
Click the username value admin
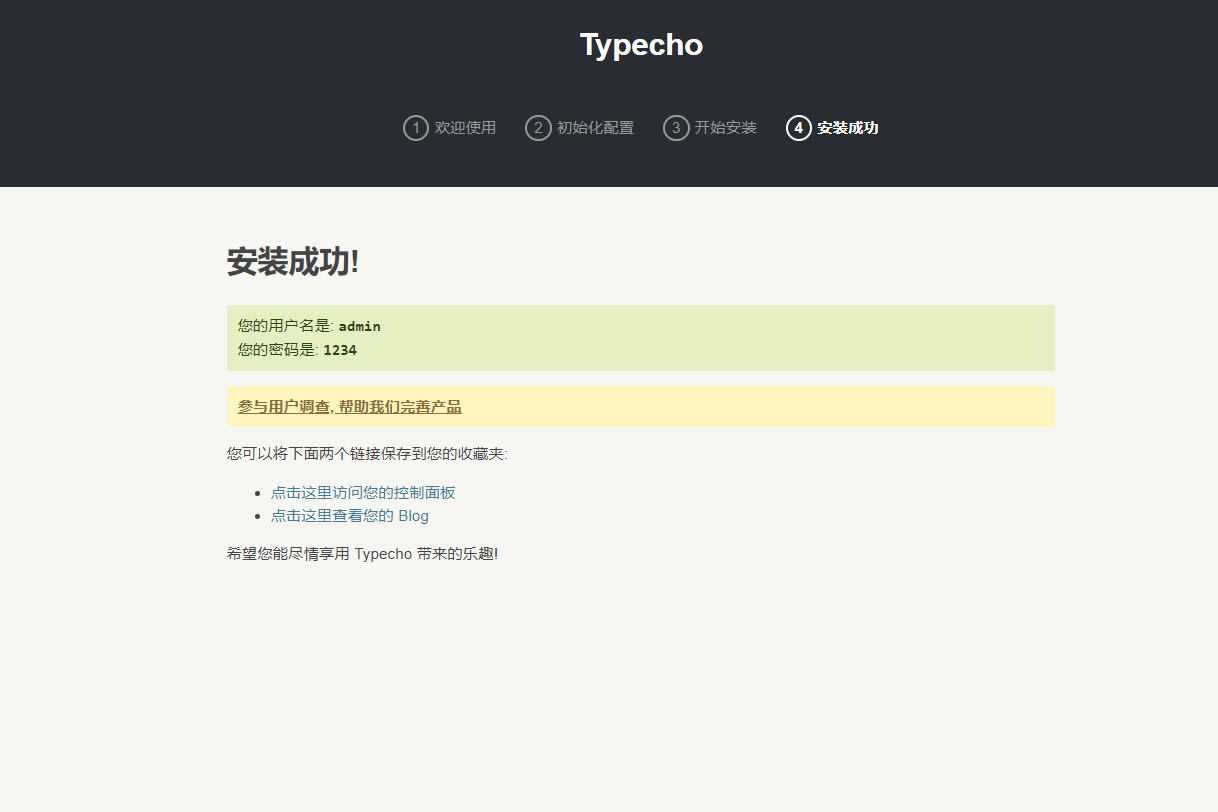pos(360,326)
